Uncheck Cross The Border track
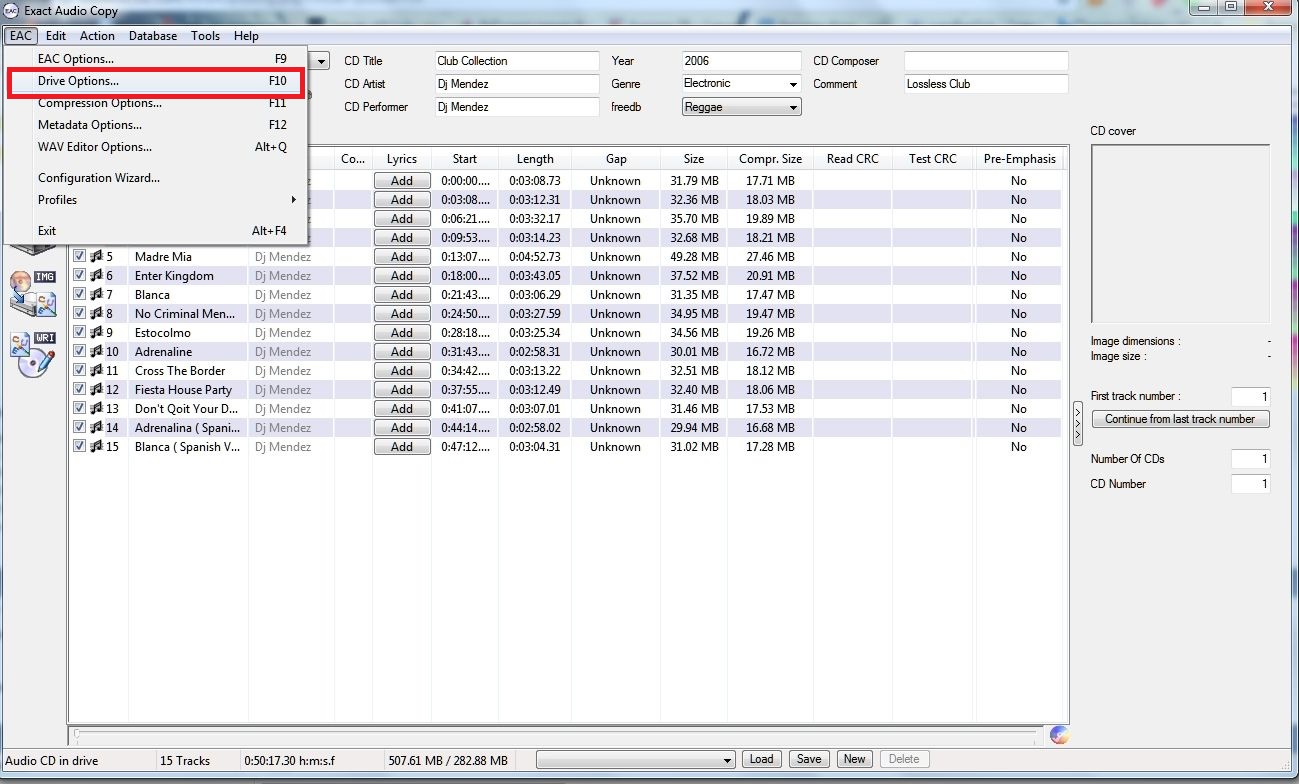The height and width of the screenshot is (784, 1299). pyautogui.click(x=80, y=371)
